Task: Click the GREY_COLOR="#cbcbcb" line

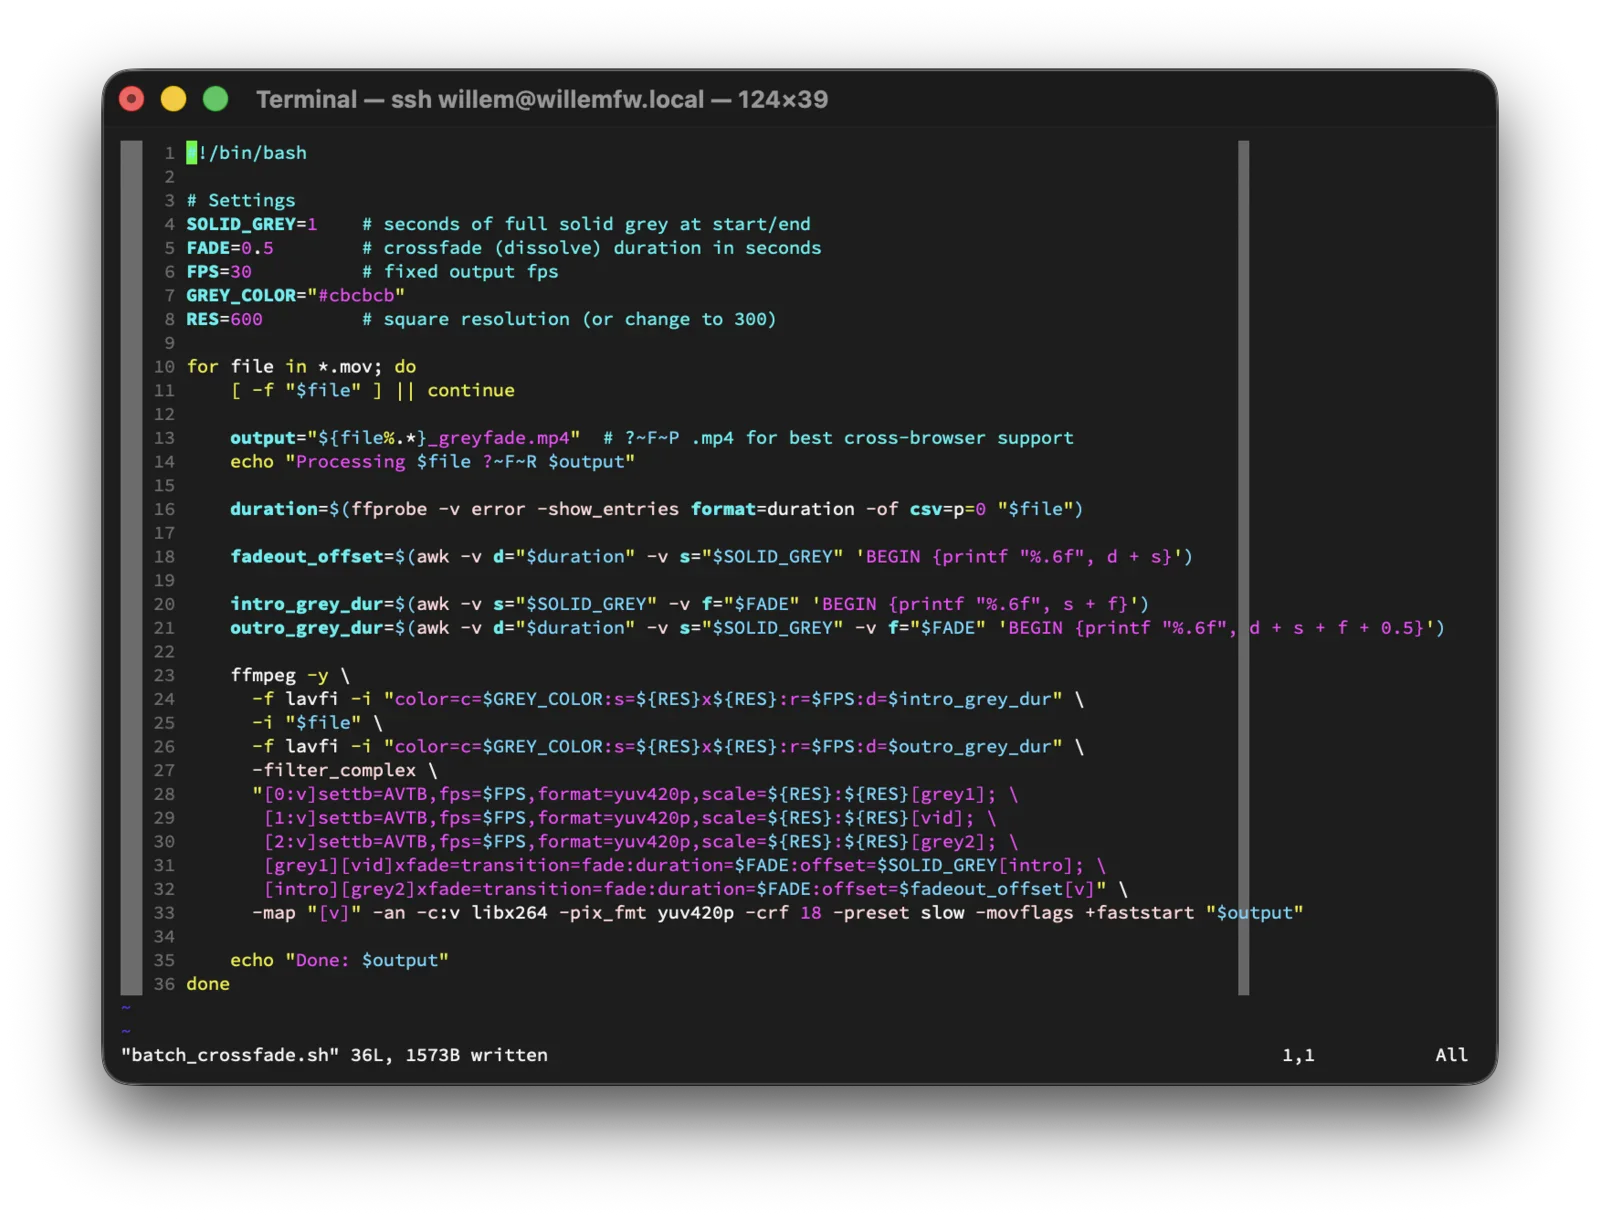Action: (296, 295)
